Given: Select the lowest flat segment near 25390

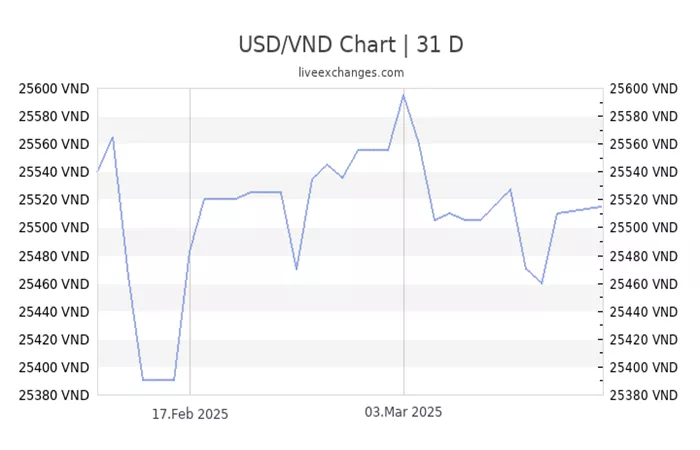Looking at the screenshot, I should coord(158,380).
